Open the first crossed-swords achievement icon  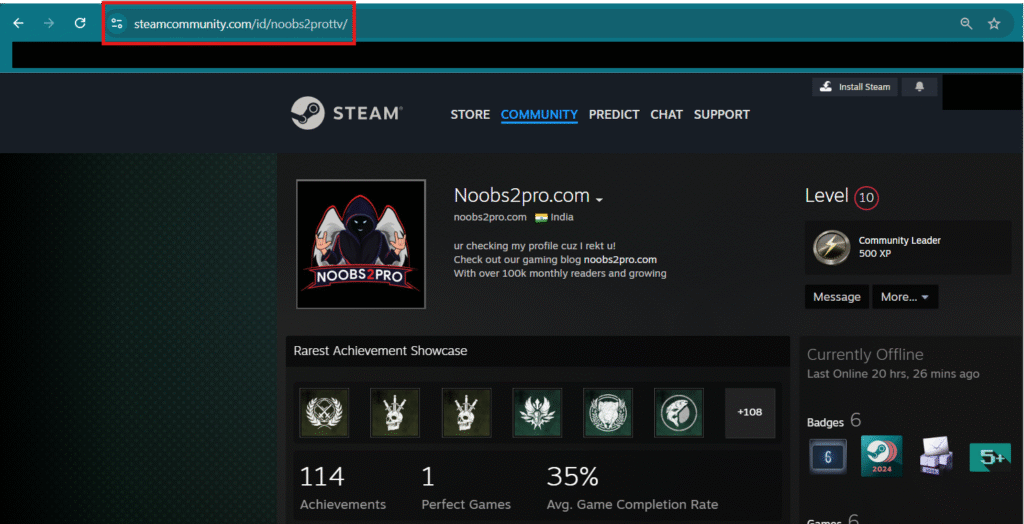click(x=324, y=413)
